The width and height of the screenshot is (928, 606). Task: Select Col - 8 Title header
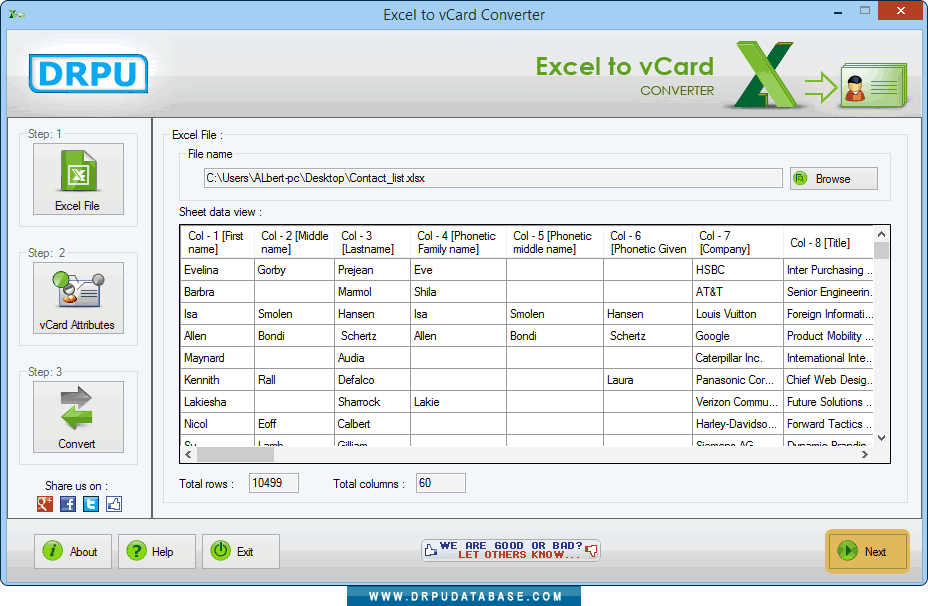[x=829, y=242]
